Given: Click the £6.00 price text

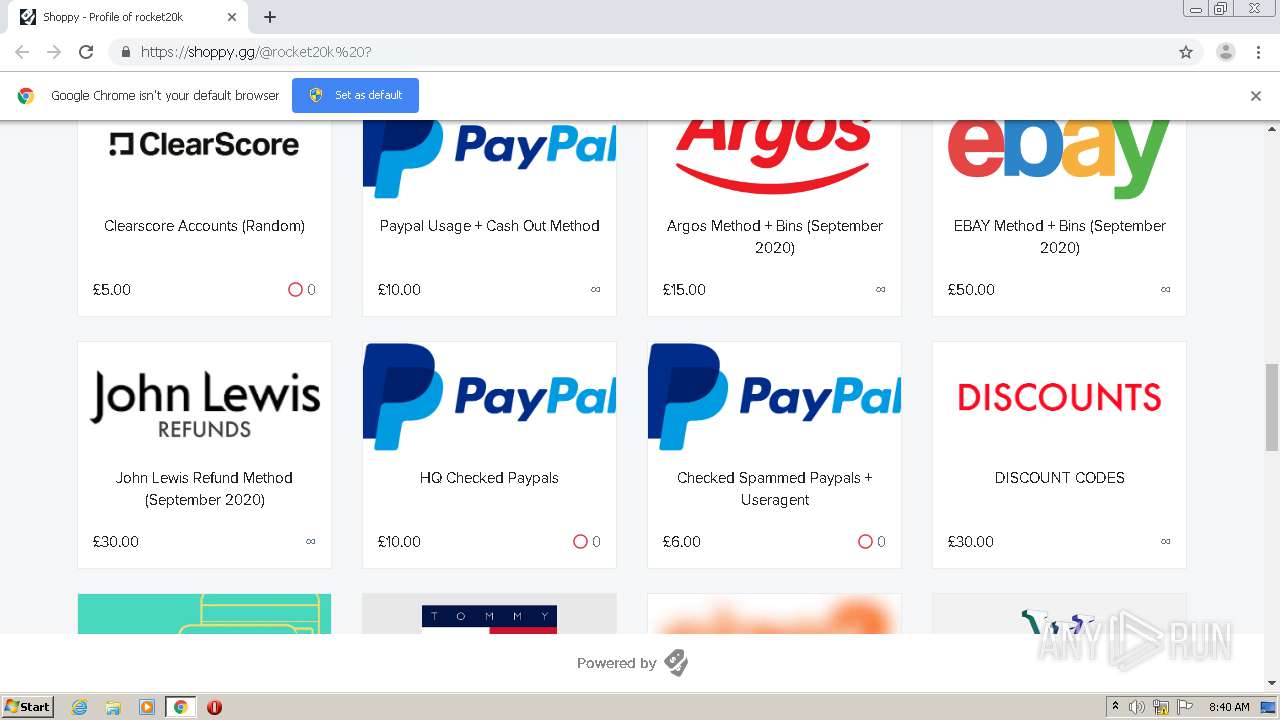Looking at the screenshot, I should [x=681, y=542].
